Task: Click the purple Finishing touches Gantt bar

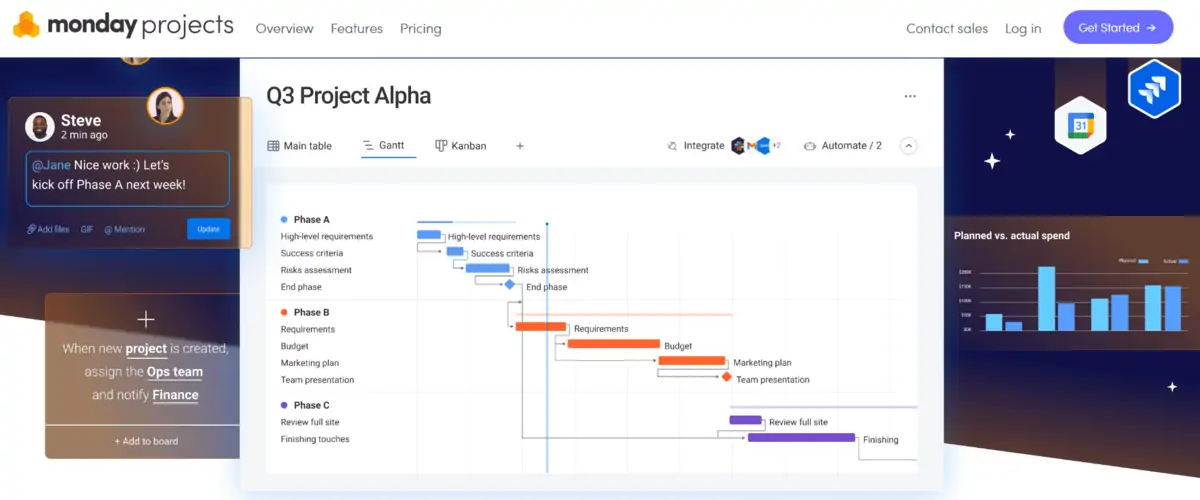Action: (802, 438)
